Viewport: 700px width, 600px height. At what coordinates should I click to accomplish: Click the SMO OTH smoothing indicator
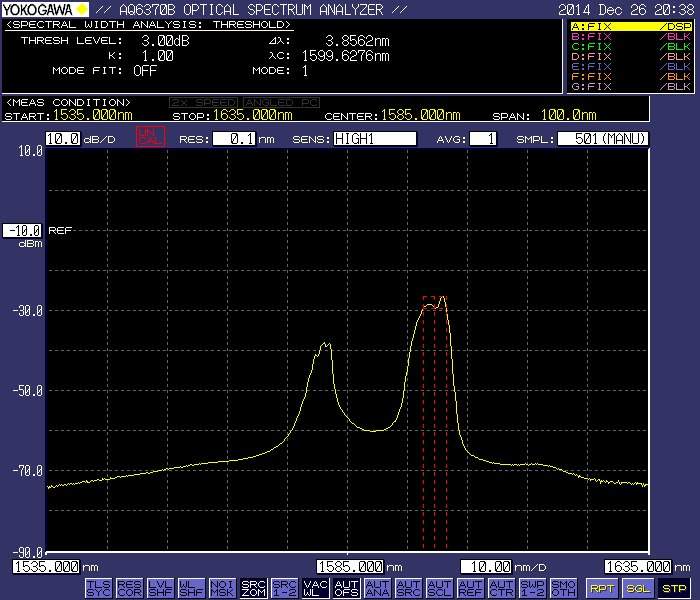tap(563, 588)
